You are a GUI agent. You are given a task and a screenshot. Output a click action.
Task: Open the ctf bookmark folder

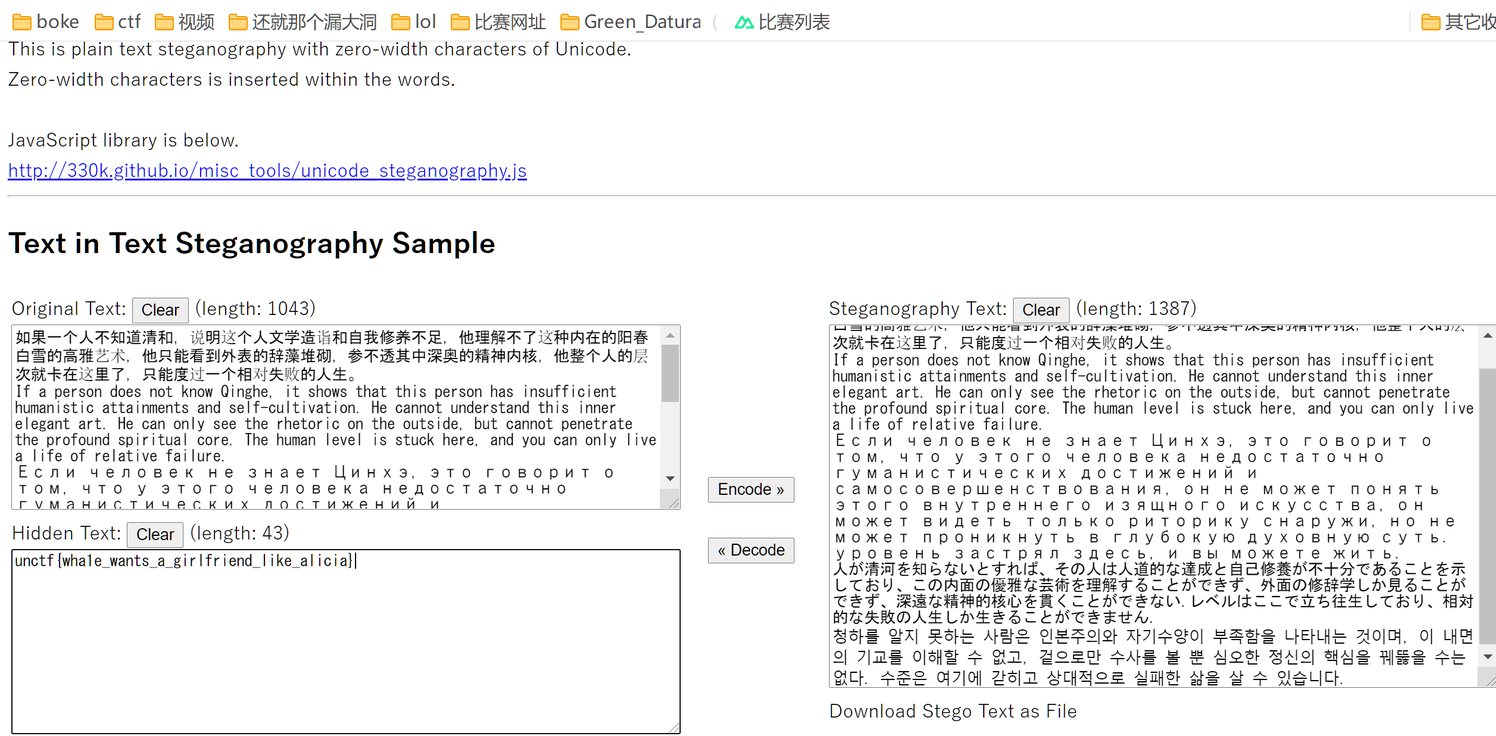point(118,21)
